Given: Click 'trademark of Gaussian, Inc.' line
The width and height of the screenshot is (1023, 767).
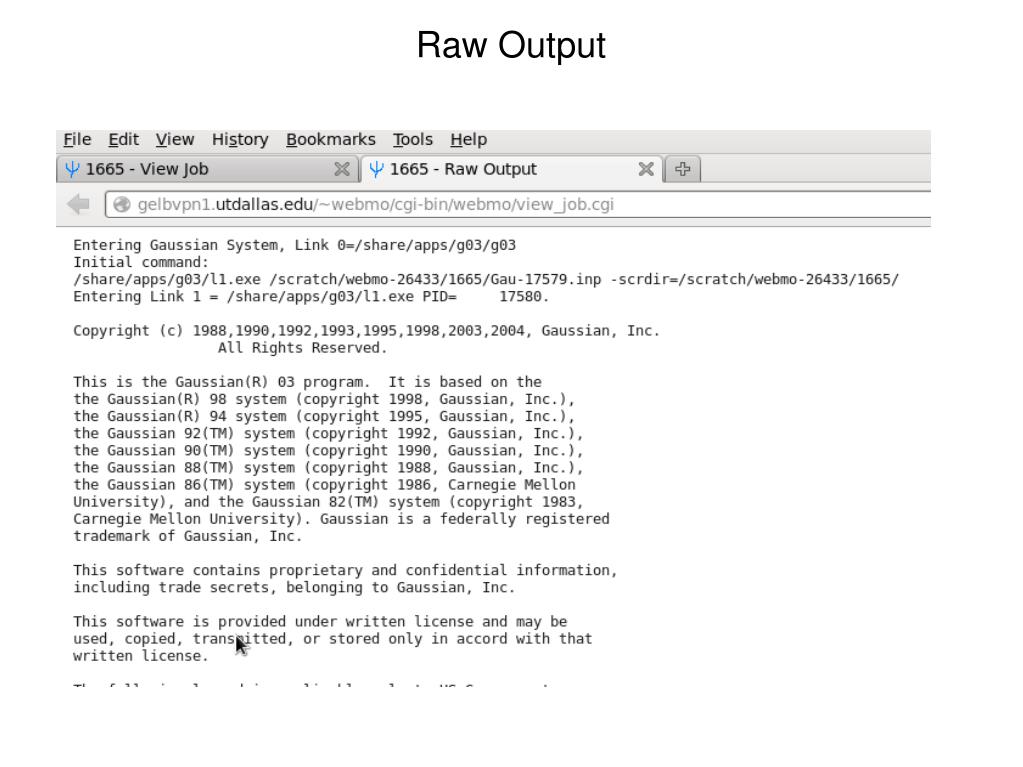Looking at the screenshot, I should click(x=187, y=535).
